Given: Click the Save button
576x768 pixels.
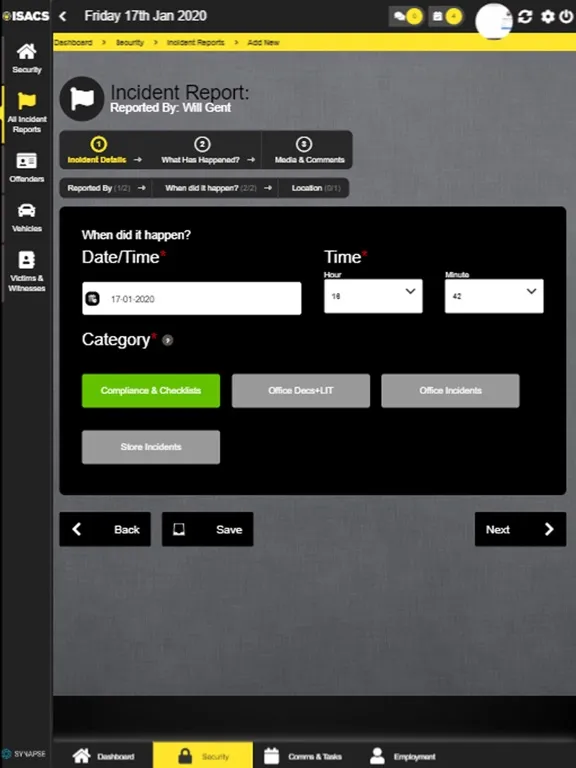Looking at the screenshot, I should 208,529.
